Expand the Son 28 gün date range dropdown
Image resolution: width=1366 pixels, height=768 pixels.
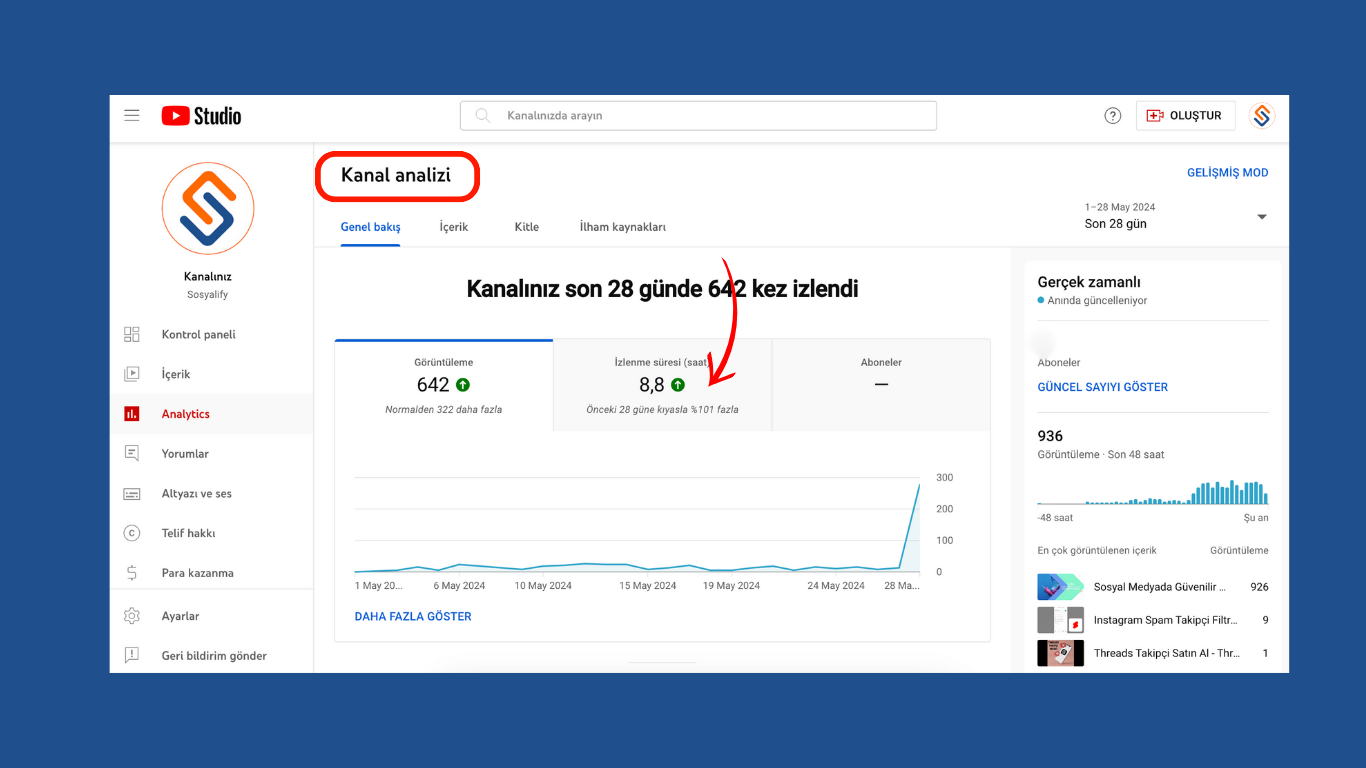tap(1262, 217)
